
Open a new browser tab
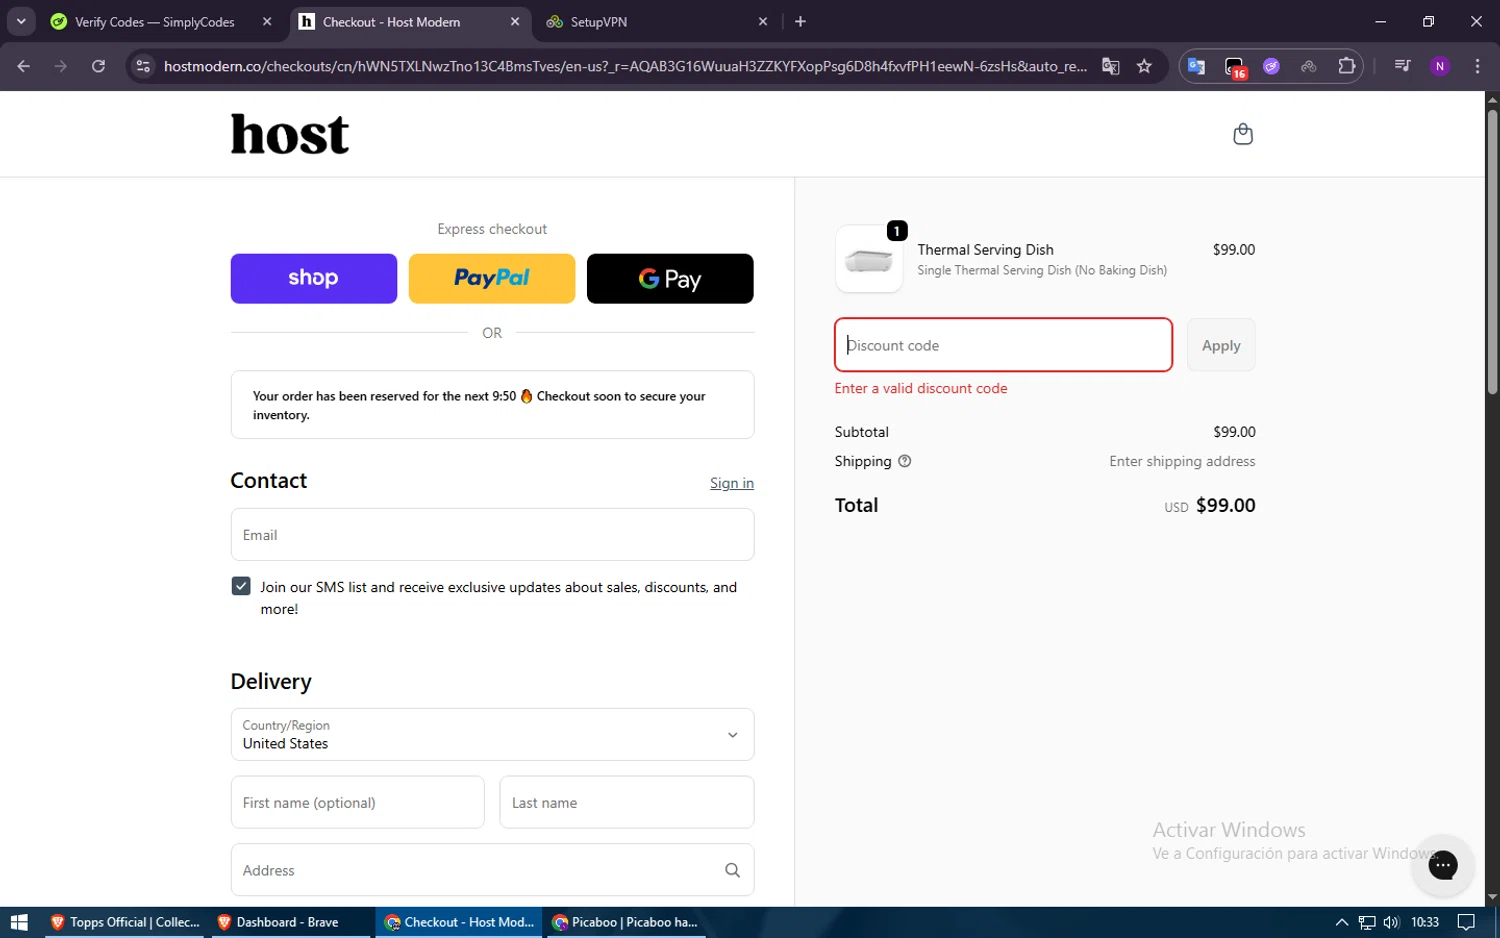[800, 21]
